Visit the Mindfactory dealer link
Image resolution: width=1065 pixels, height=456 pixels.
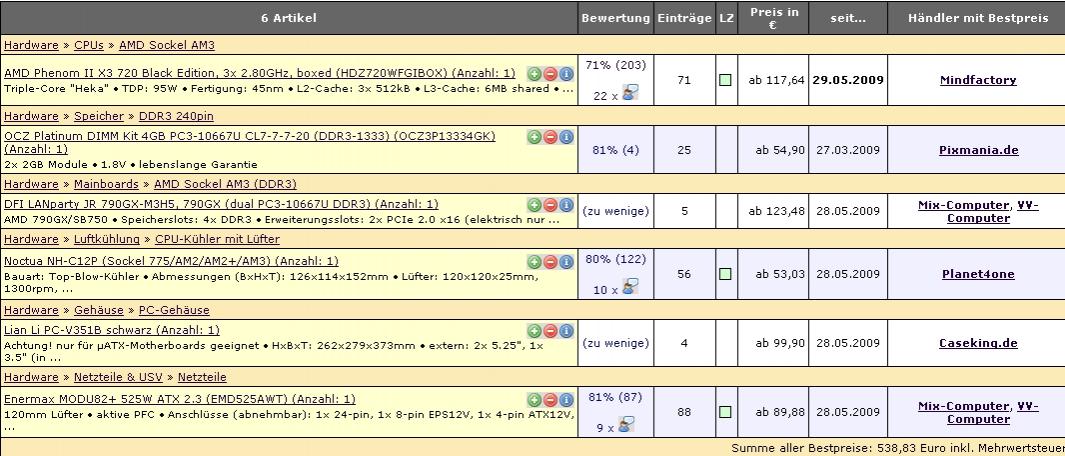click(978, 80)
